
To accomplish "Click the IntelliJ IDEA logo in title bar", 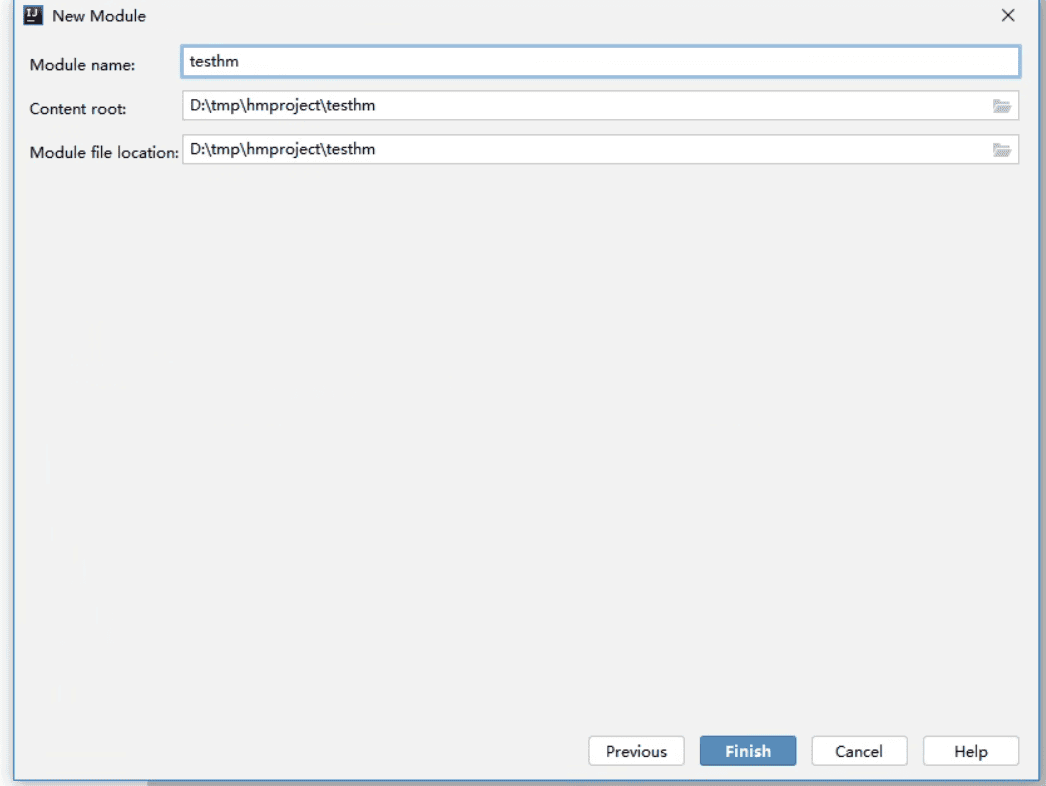I will tap(33, 15).
